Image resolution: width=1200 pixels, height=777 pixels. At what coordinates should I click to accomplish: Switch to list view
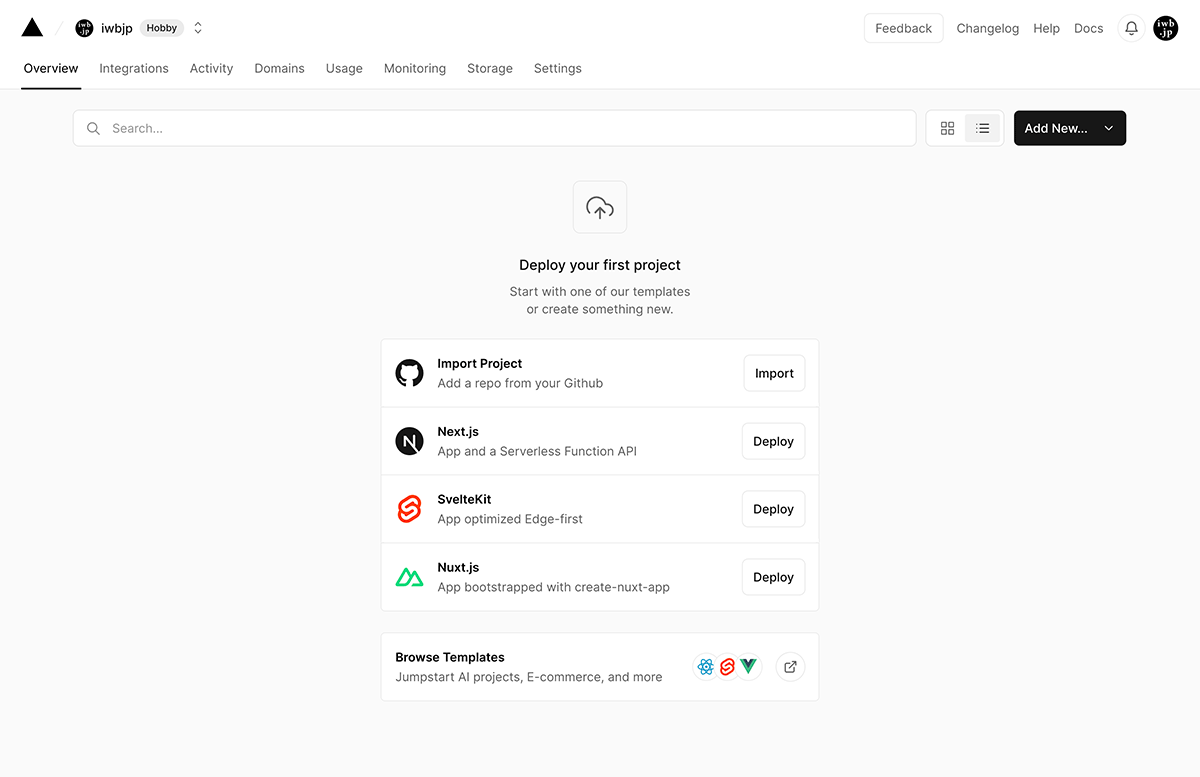[x=983, y=128]
